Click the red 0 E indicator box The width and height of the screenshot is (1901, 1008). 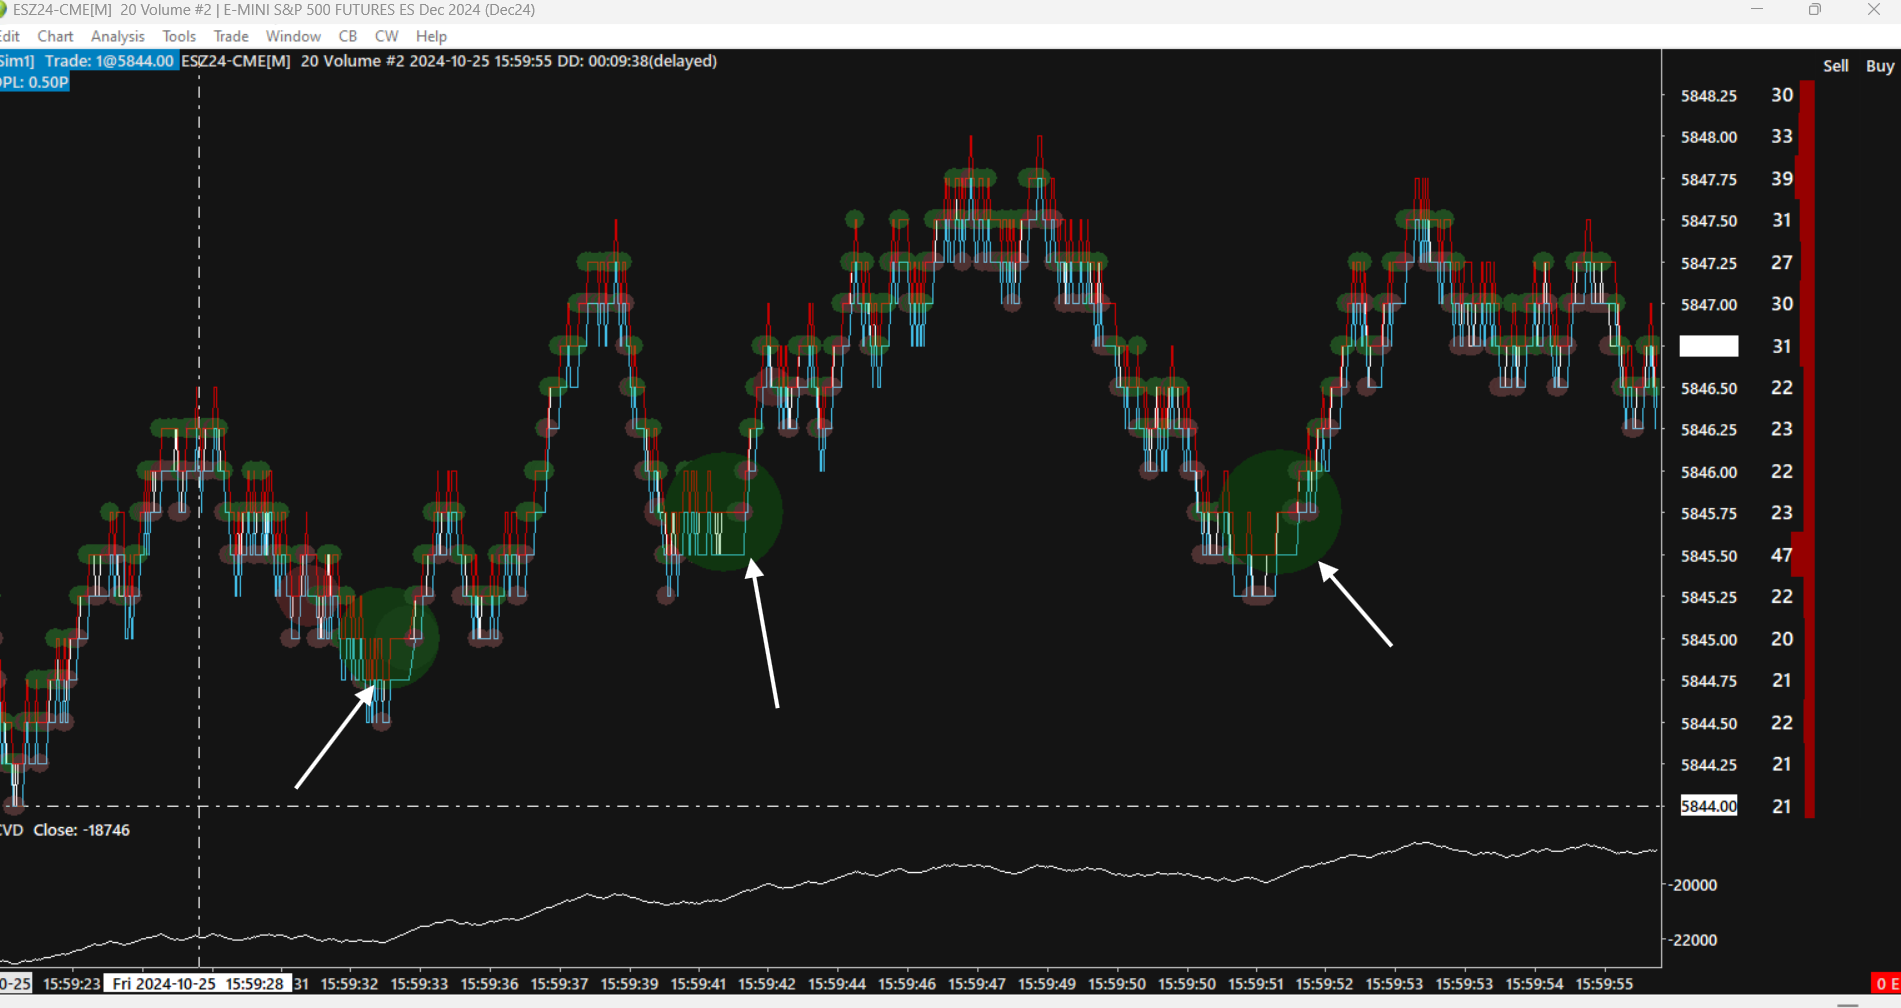click(x=1886, y=984)
